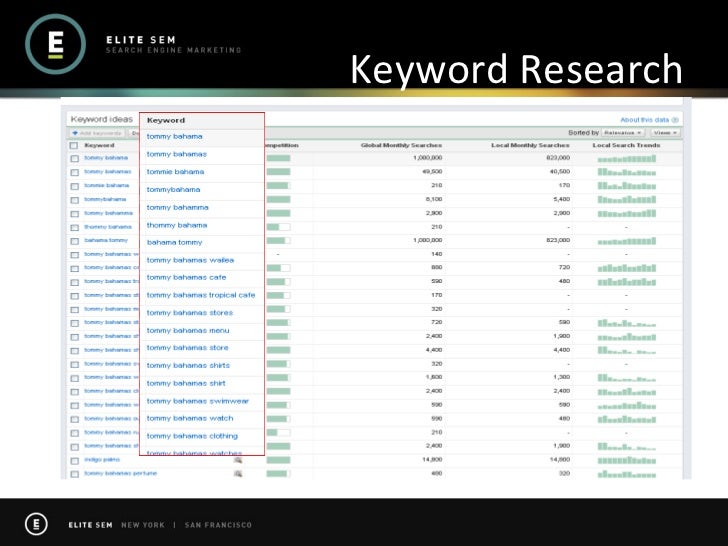Click 'tommy bahamas swimwear' in the enlarged list
This screenshot has width=728, height=546.
198,401
